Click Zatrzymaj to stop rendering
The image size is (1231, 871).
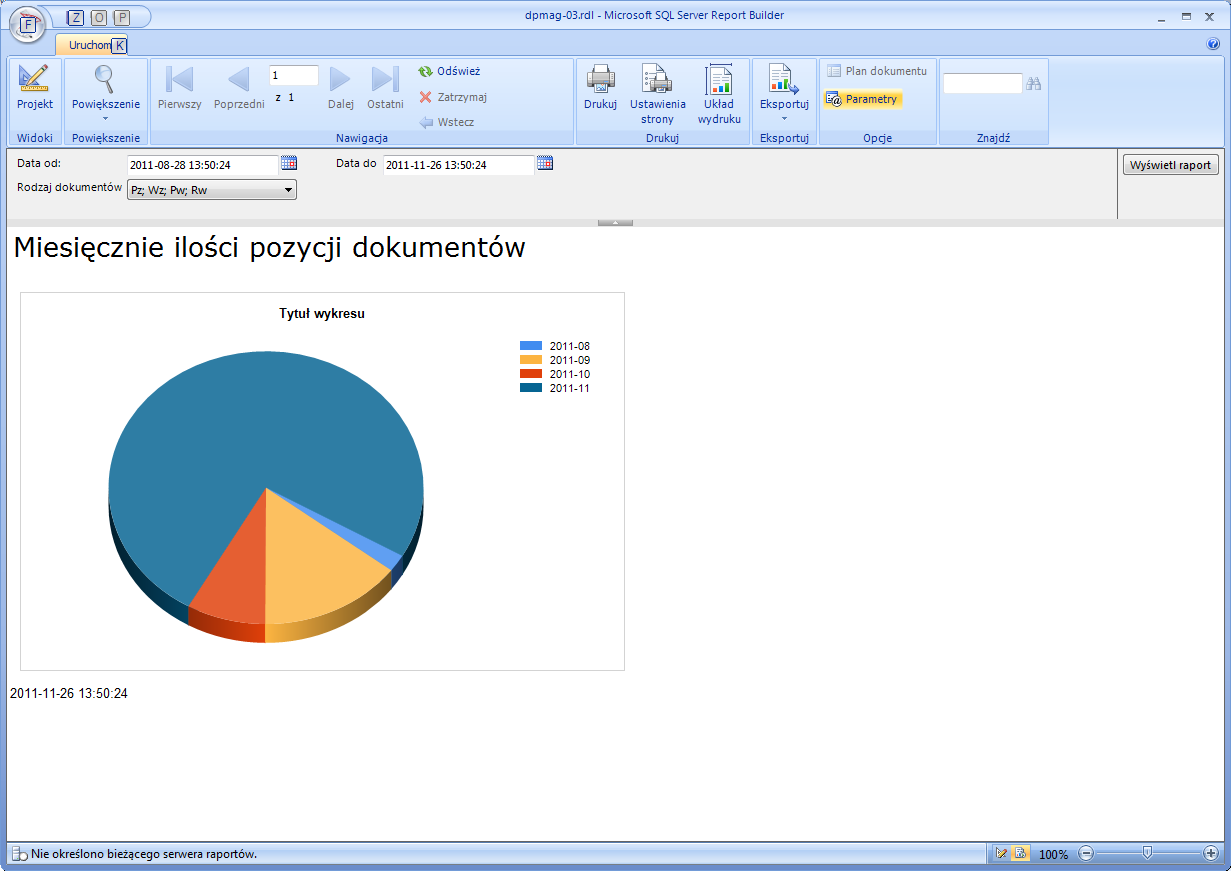pyautogui.click(x=453, y=97)
